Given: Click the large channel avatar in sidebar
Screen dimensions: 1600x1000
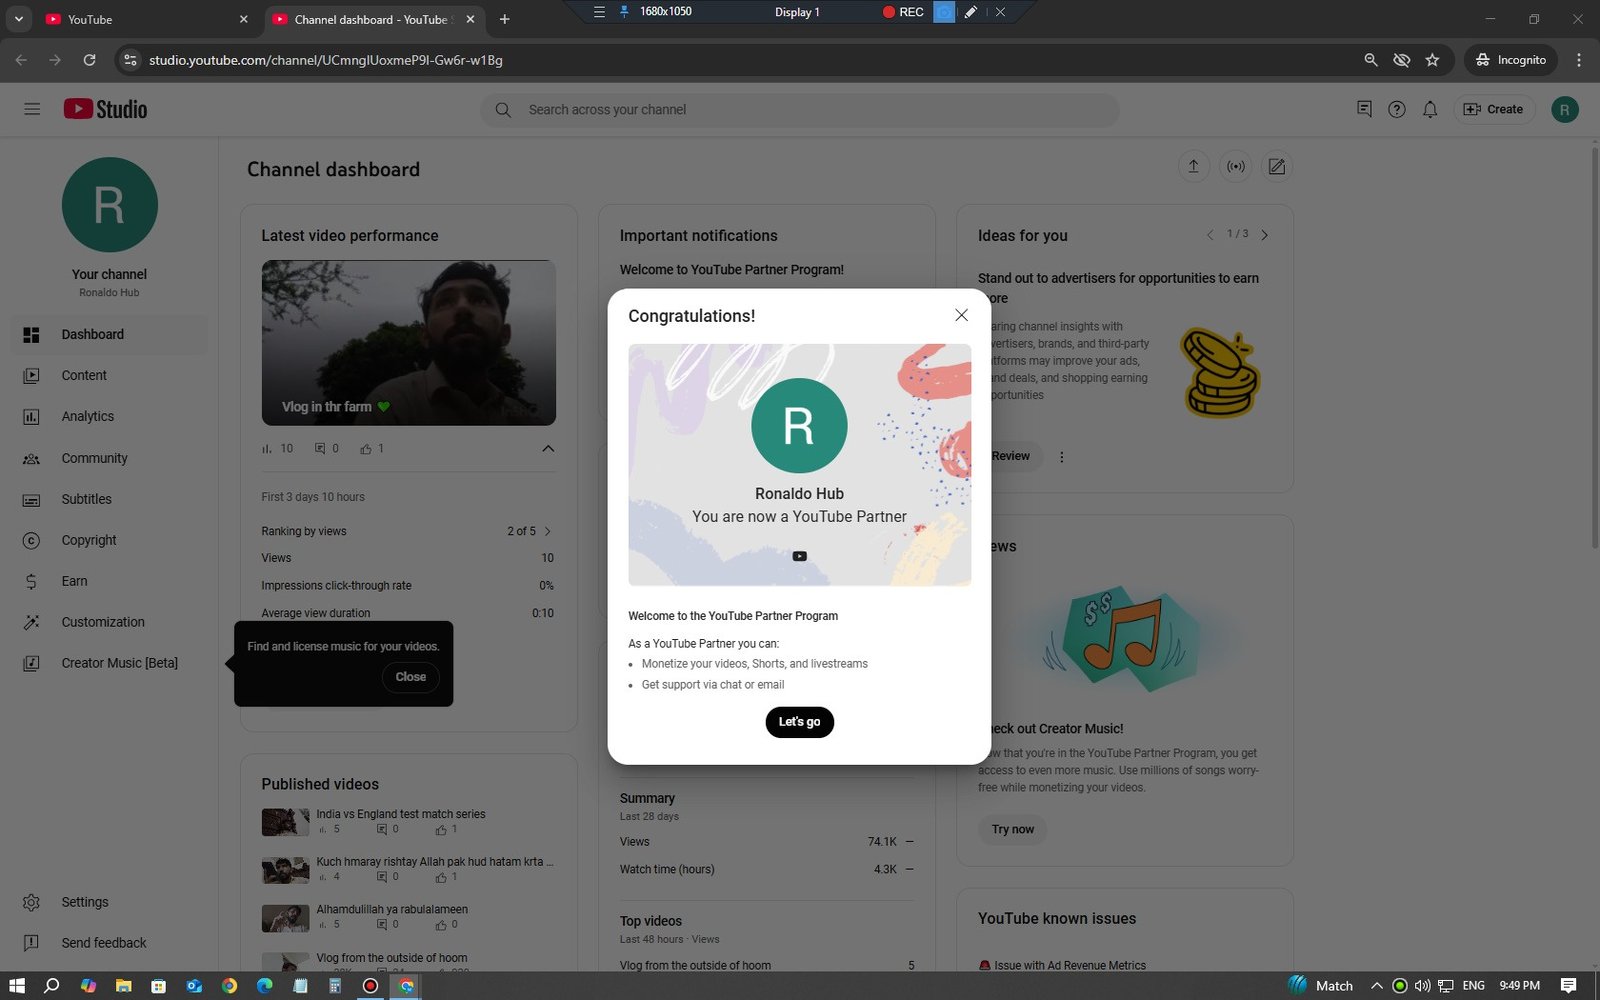Looking at the screenshot, I should click(109, 205).
